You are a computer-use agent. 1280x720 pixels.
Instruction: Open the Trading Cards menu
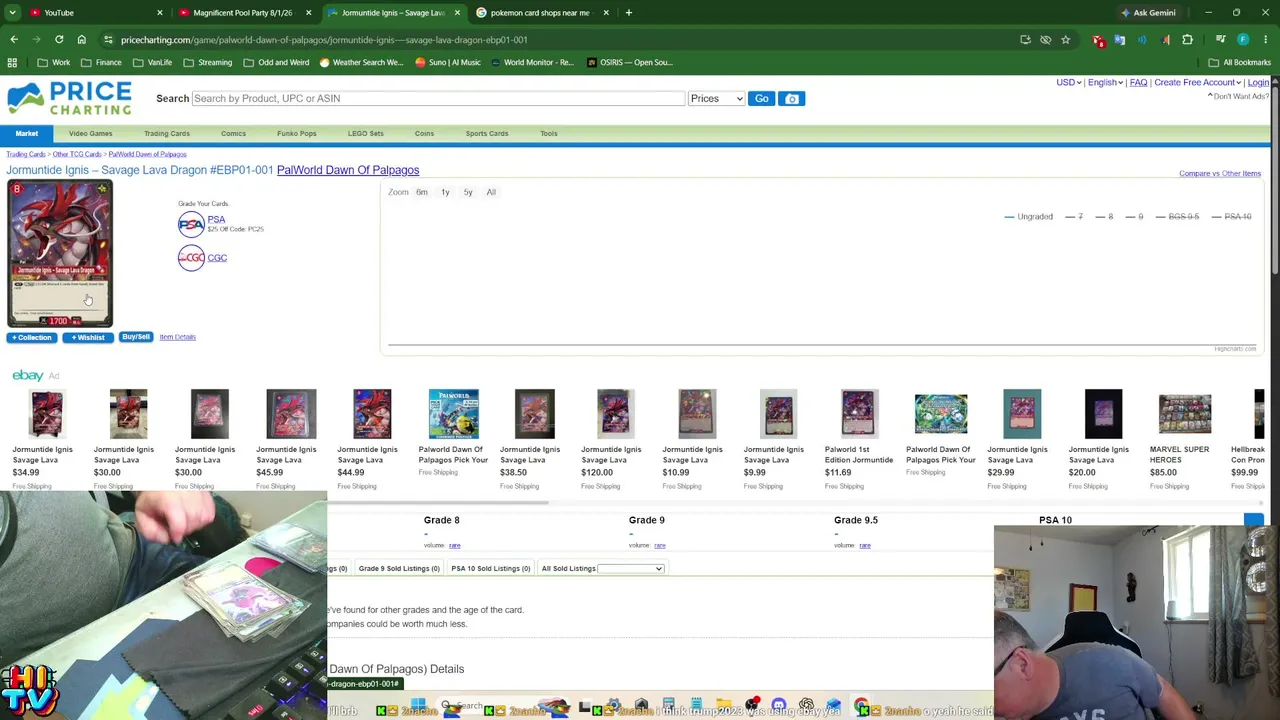pos(167,133)
